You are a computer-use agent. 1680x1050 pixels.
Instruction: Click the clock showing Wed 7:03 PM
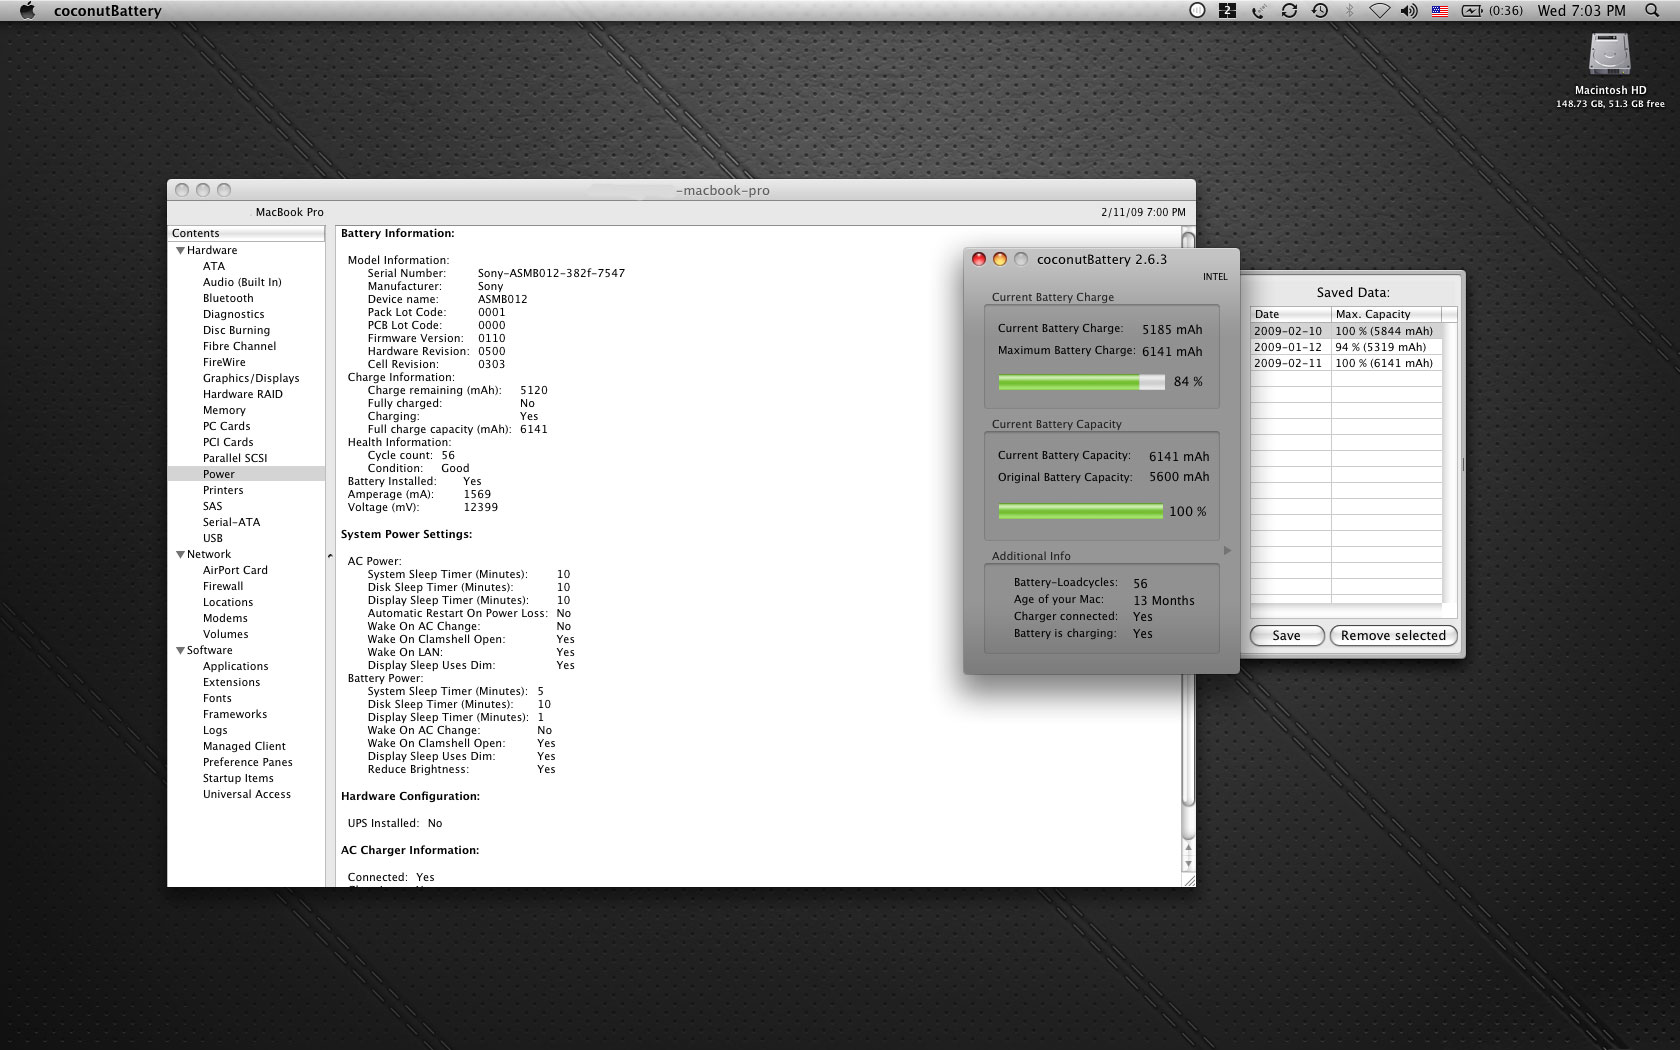1581,11
